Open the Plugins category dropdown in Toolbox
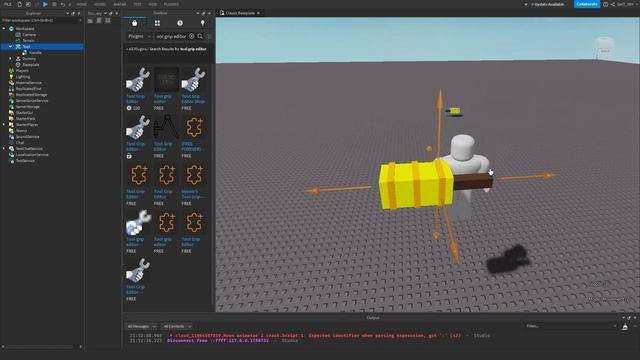The image size is (640, 360). point(139,36)
